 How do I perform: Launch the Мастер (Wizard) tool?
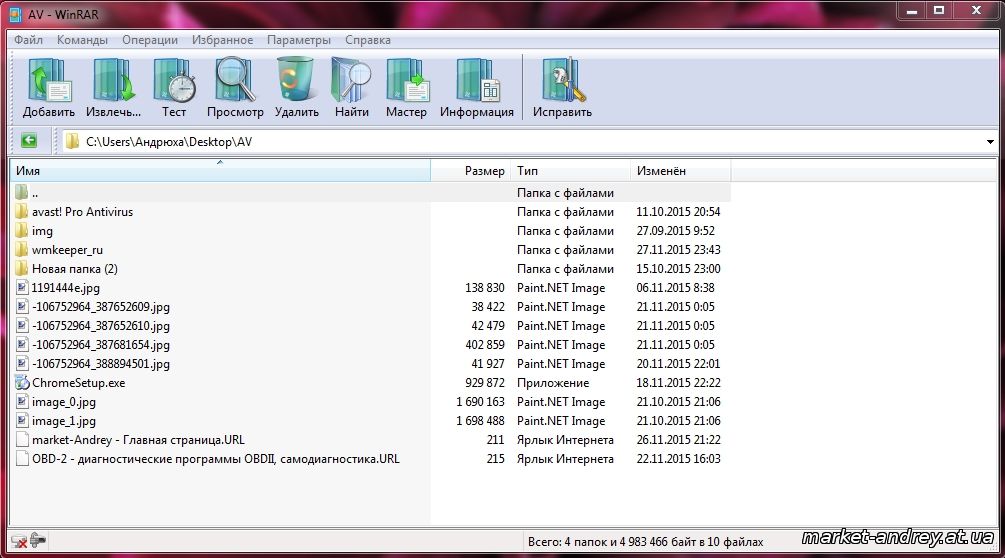tap(406, 87)
